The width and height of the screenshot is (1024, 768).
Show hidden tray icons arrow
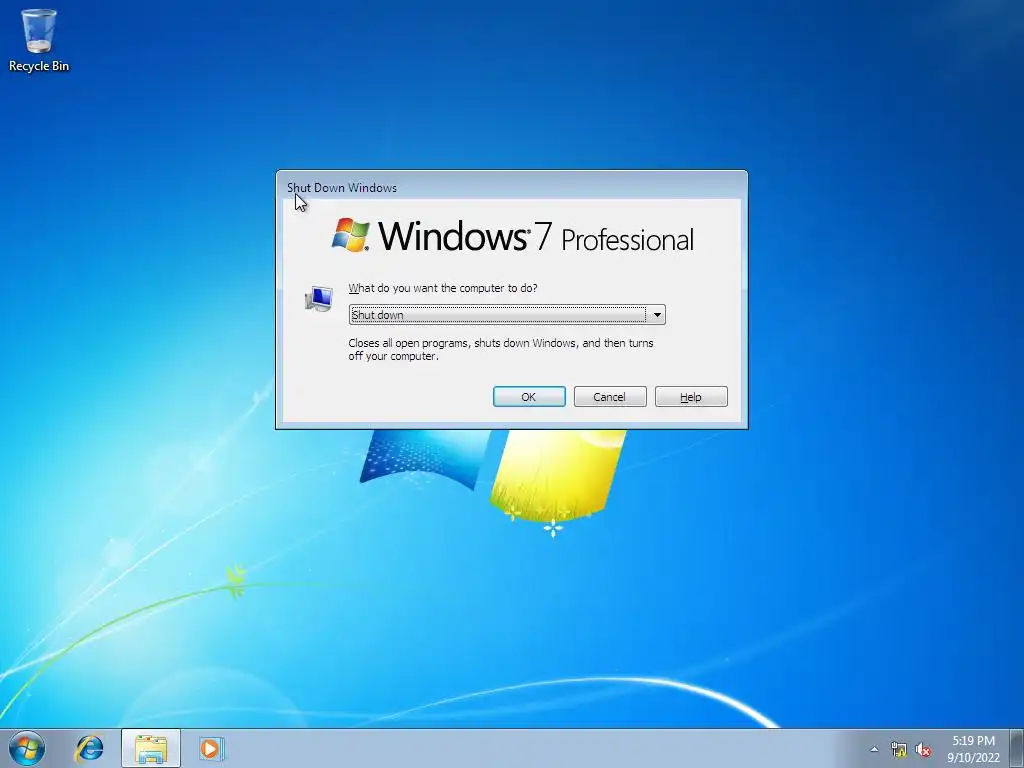pos(874,749)
